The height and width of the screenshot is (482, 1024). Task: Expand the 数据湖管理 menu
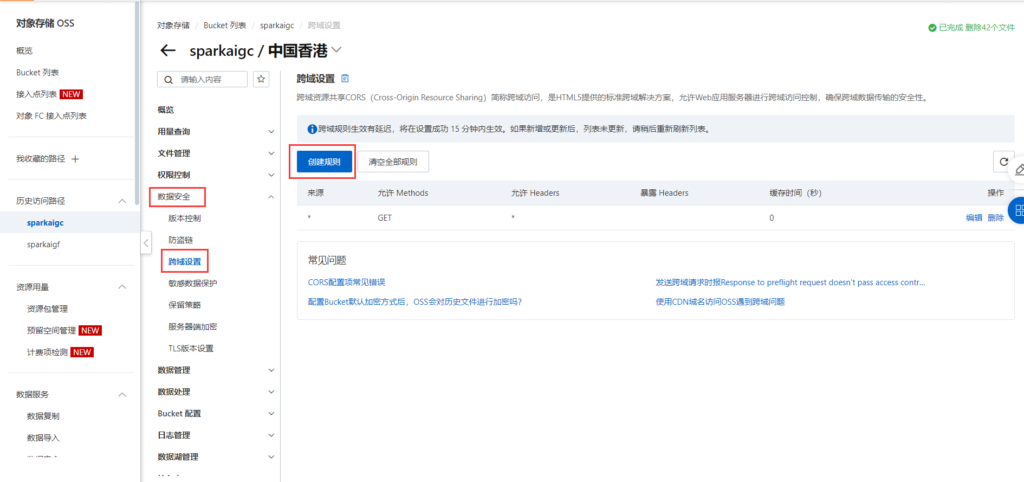pos(271,457)
